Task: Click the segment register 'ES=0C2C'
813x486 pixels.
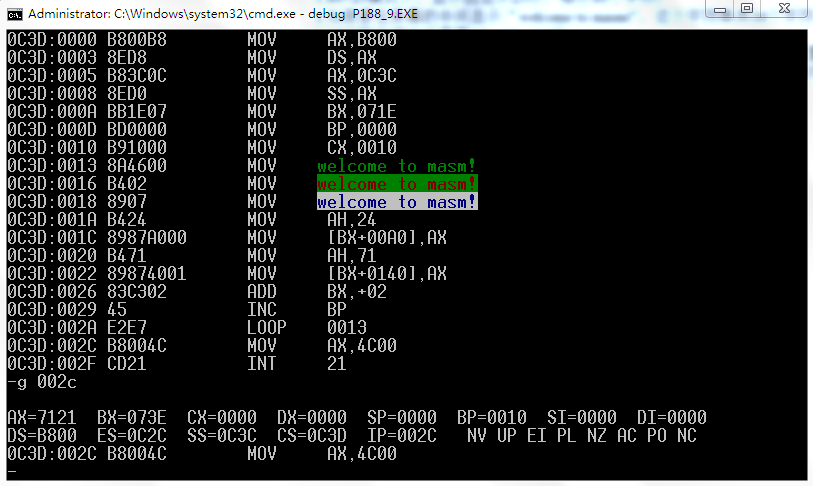Action: (x=132, y=436)
